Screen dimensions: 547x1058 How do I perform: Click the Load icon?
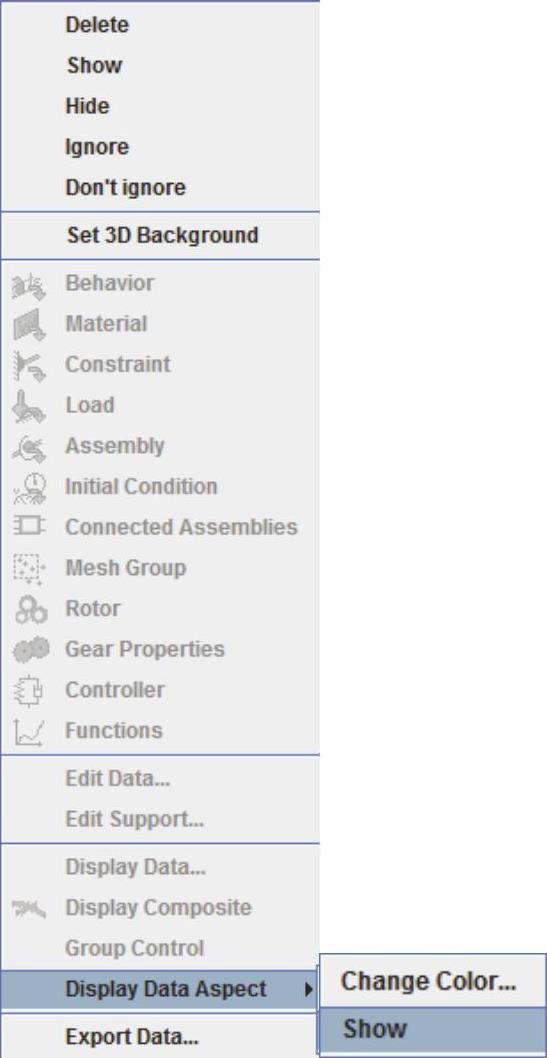click(29, 406)
